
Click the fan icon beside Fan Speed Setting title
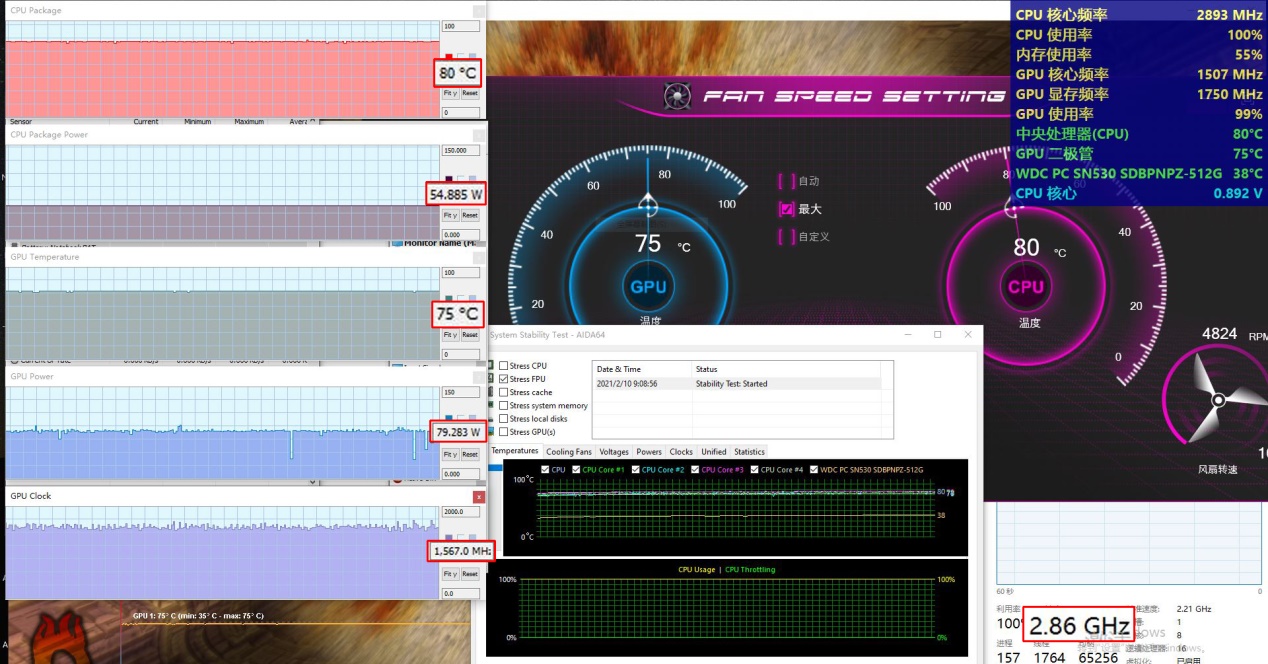[x=676, y=96]
